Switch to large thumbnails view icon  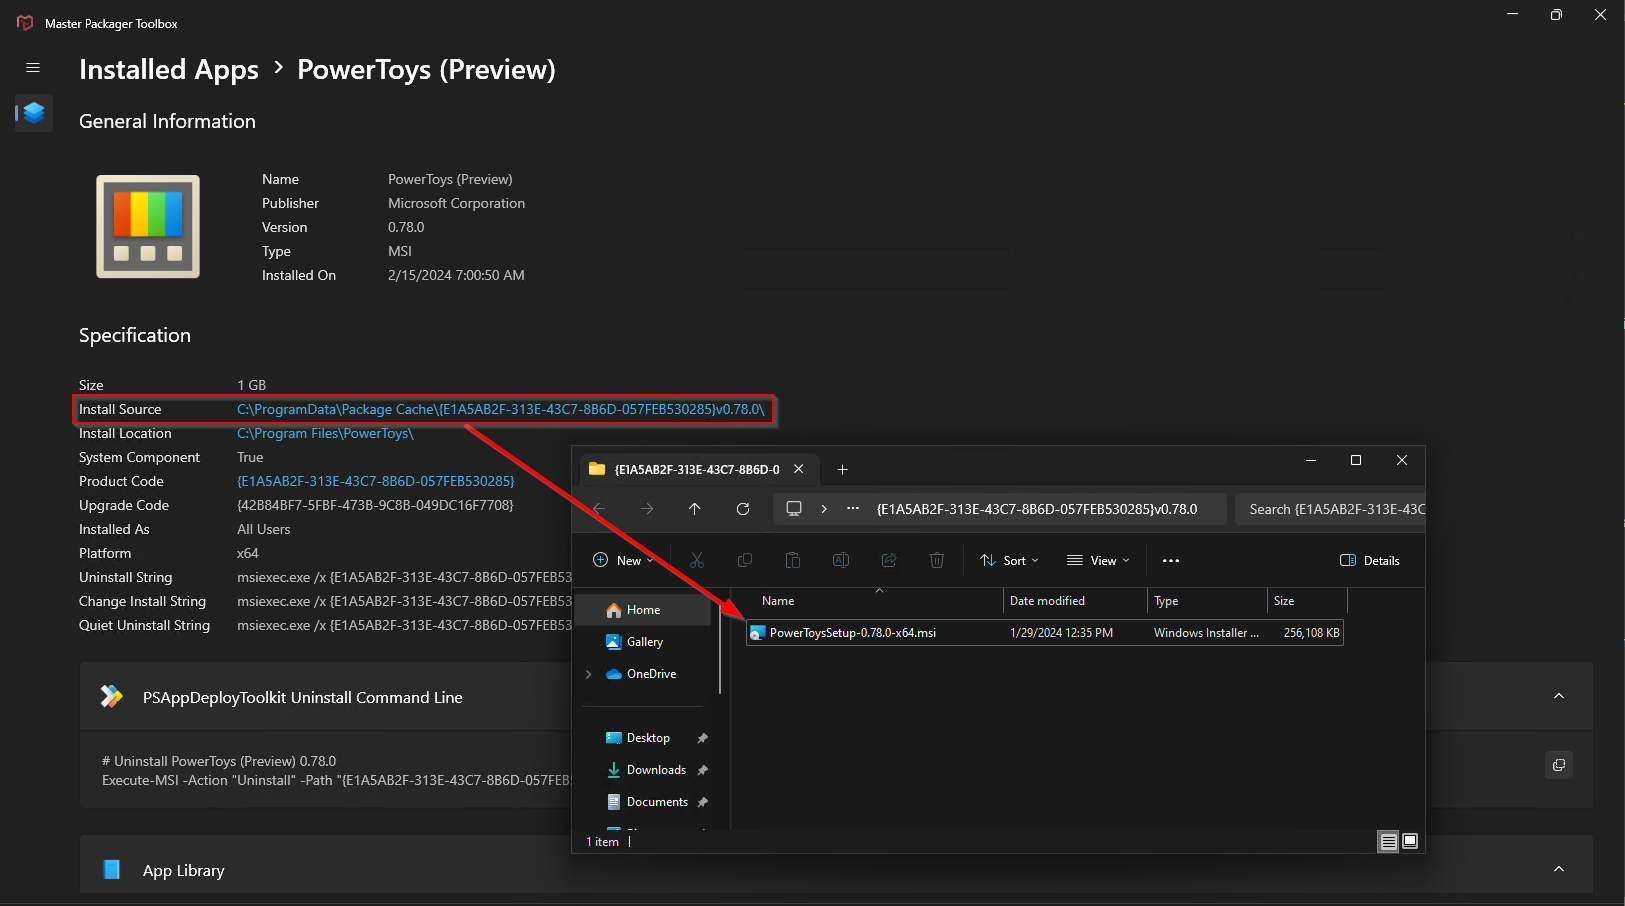(x=1410, y=842)
